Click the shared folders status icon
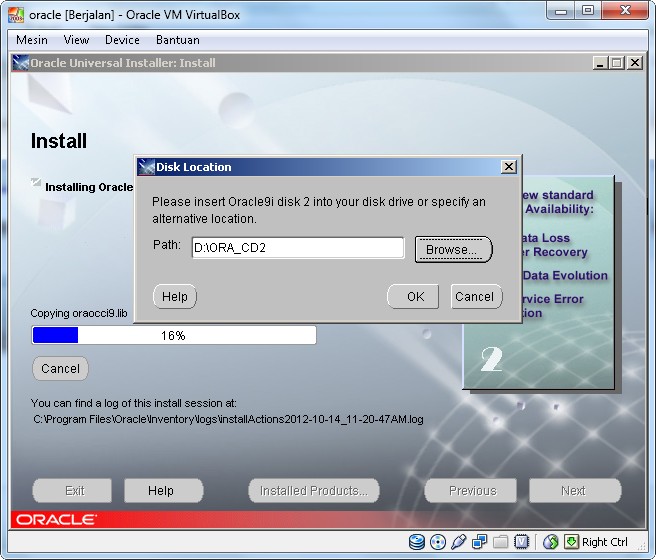The width and height of the screenshot is (656, 560). coord(500,542)
